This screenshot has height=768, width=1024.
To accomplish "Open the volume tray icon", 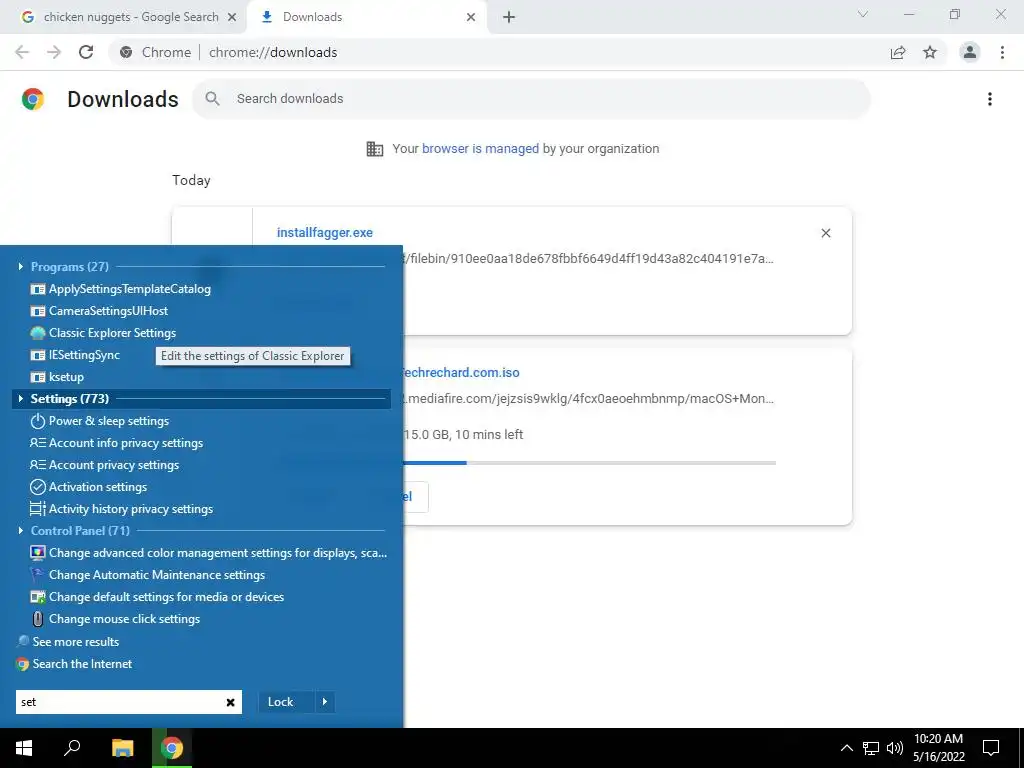I will 895,748.
